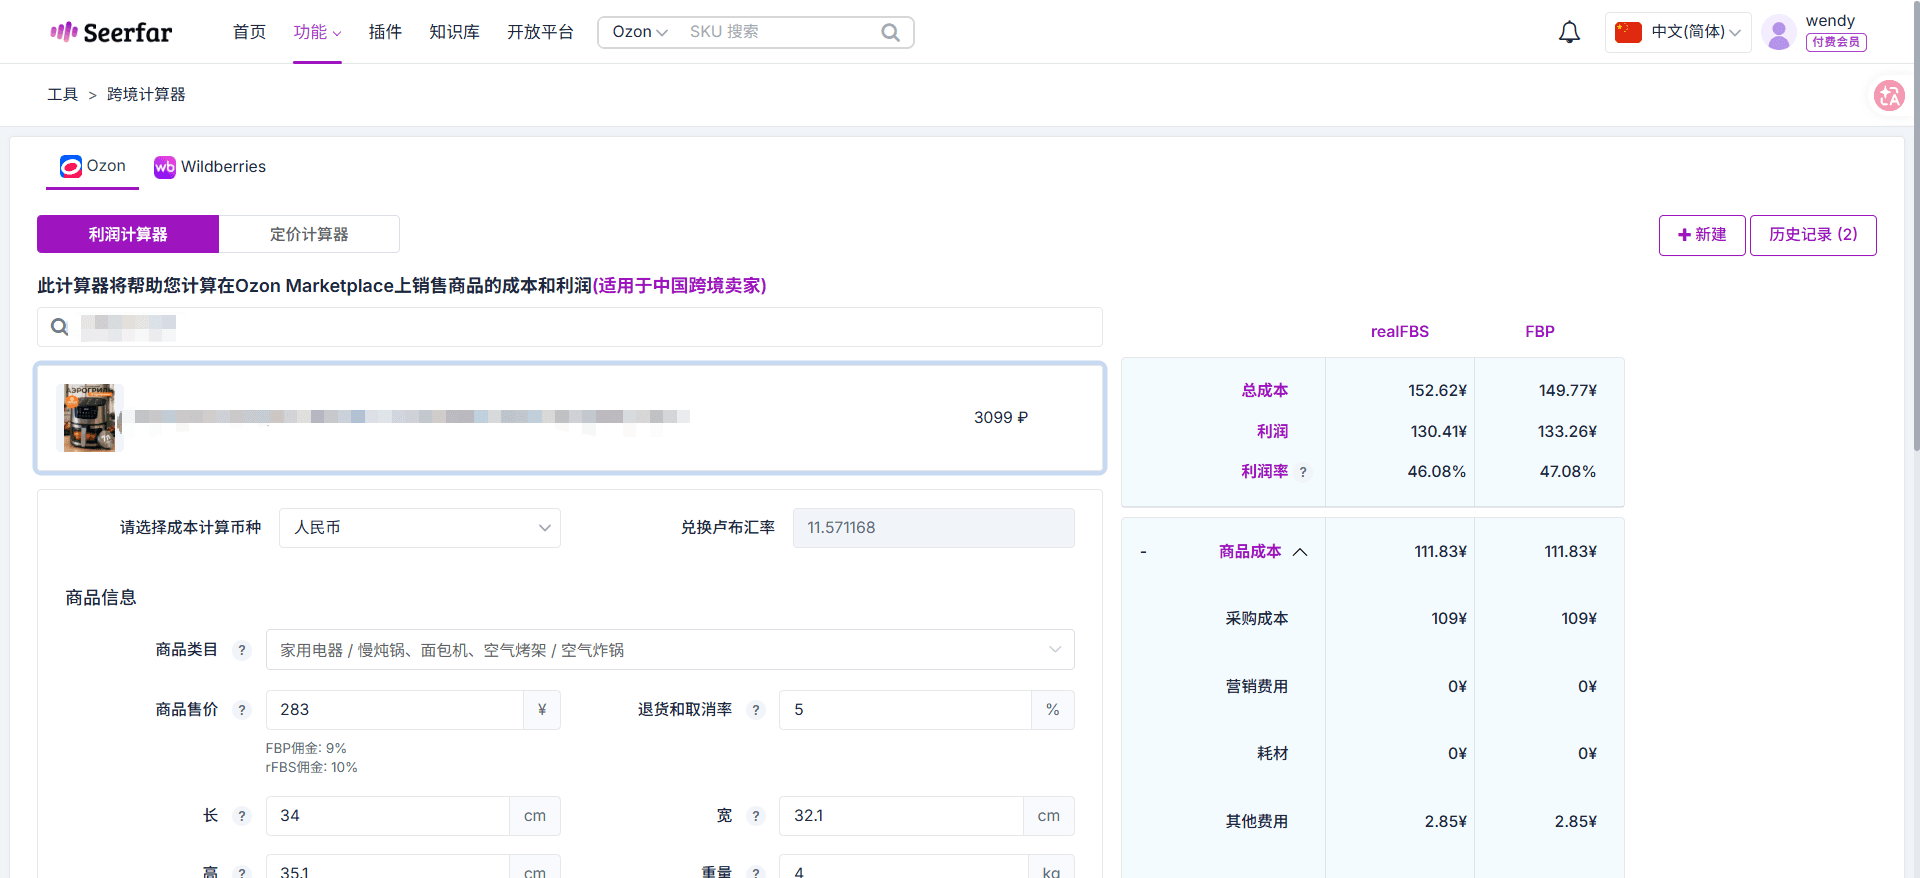Open the 商品类目 category dropdown
The image size is (1920, 878).
pos(670,650)
